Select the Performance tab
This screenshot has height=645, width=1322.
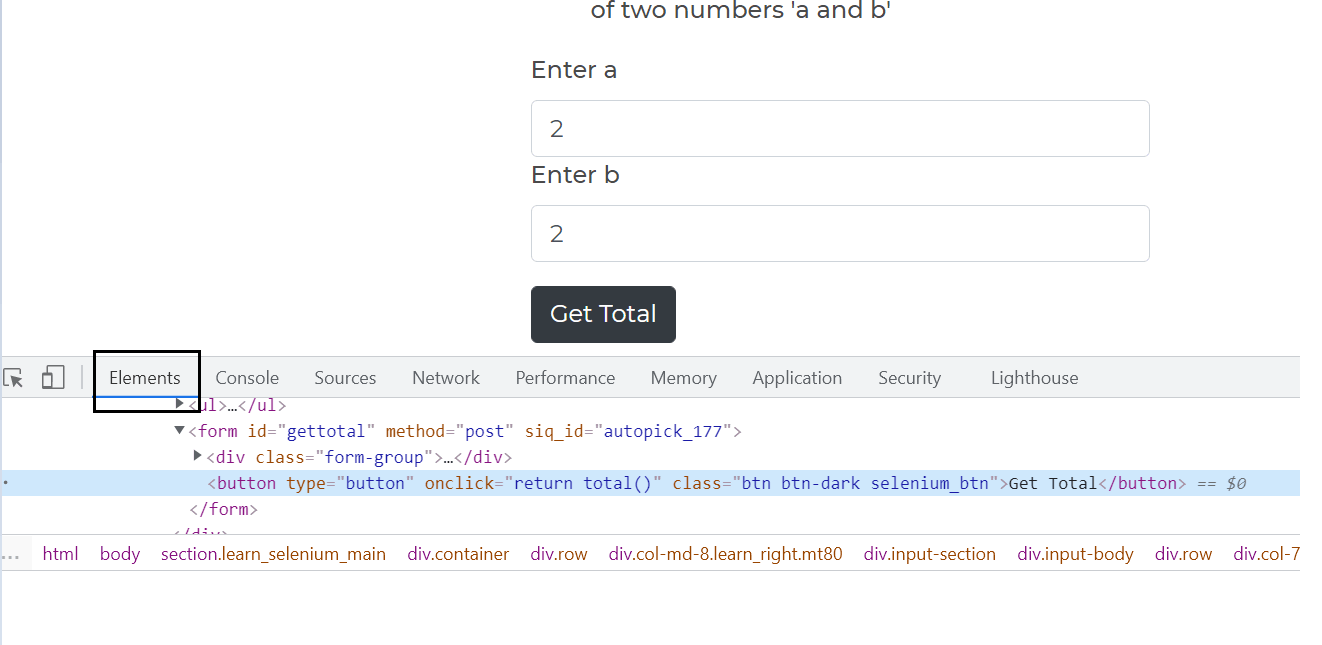point(565,378)
